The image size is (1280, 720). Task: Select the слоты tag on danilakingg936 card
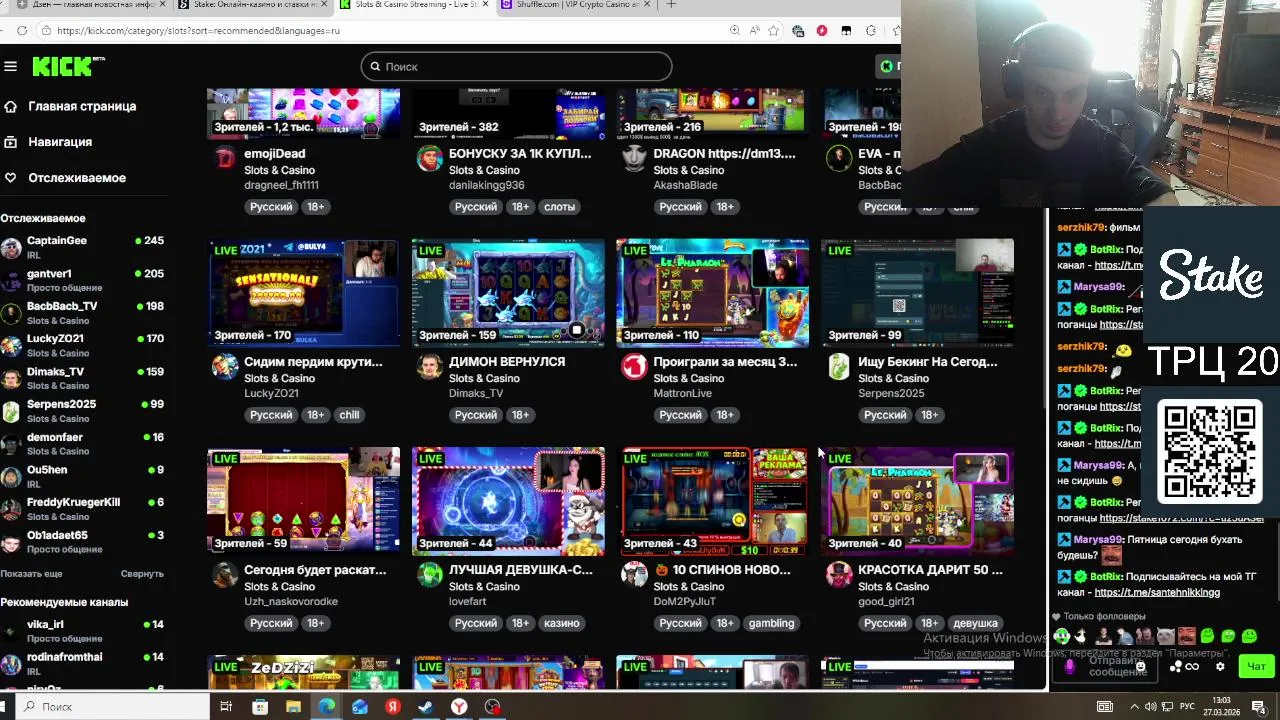[x=559, y=207]
